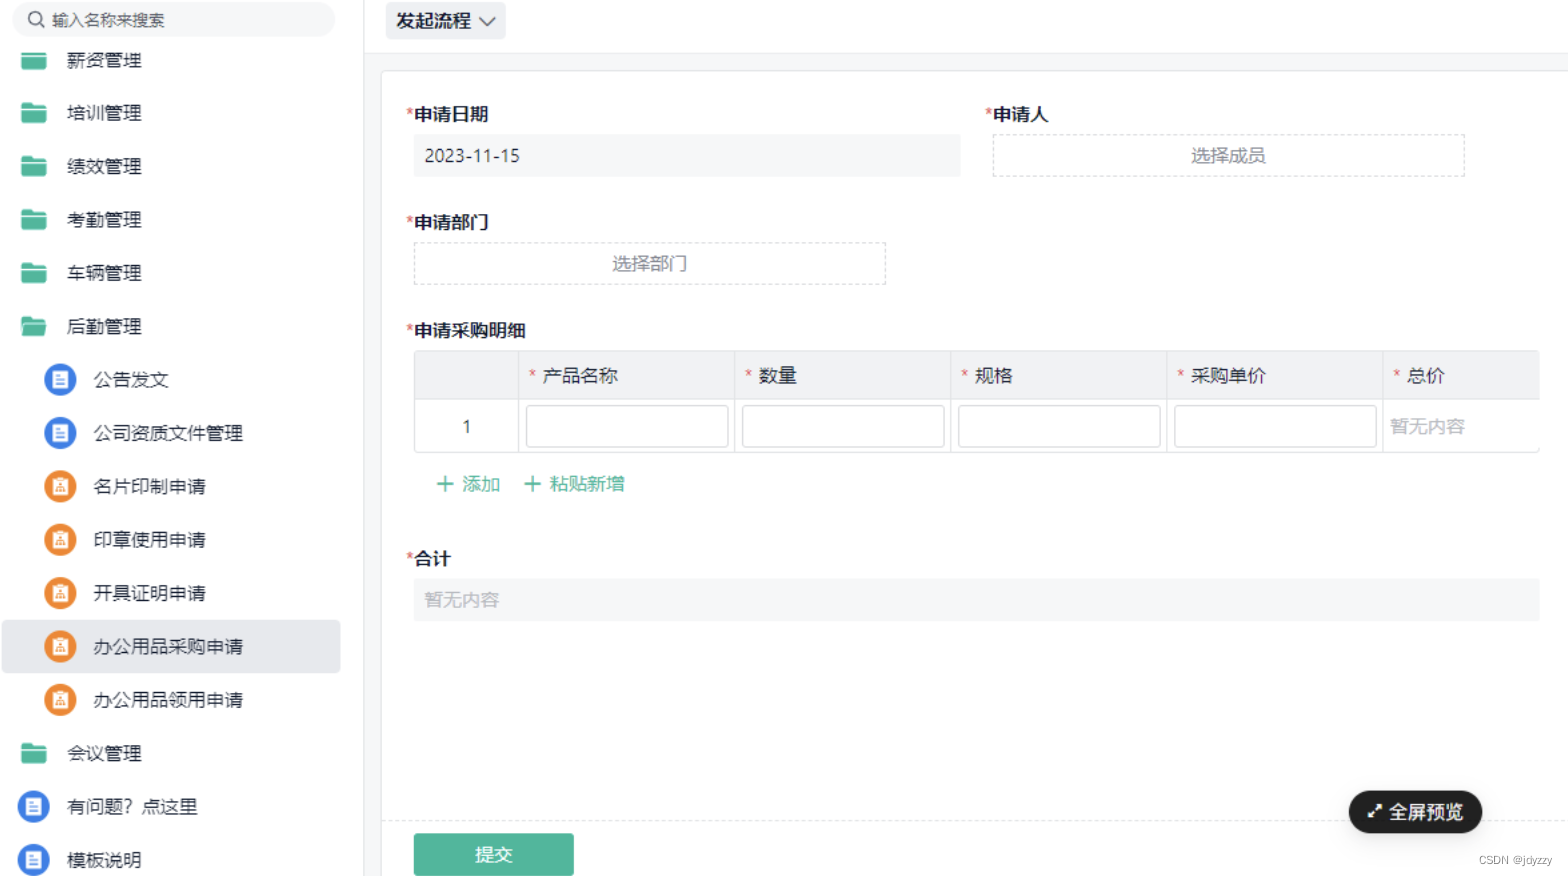Click 粘贴新增 to paste new rows

pyautogui.click(x=574, y=484)
